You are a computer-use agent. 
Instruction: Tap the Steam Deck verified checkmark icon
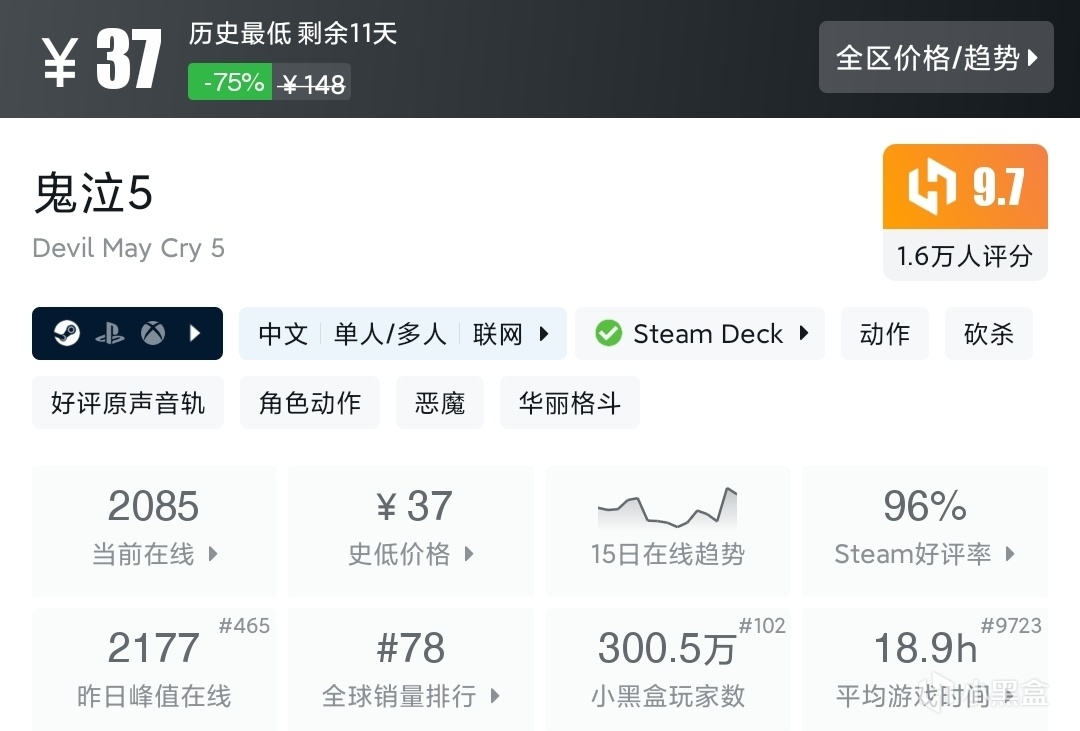pos(608,333)
